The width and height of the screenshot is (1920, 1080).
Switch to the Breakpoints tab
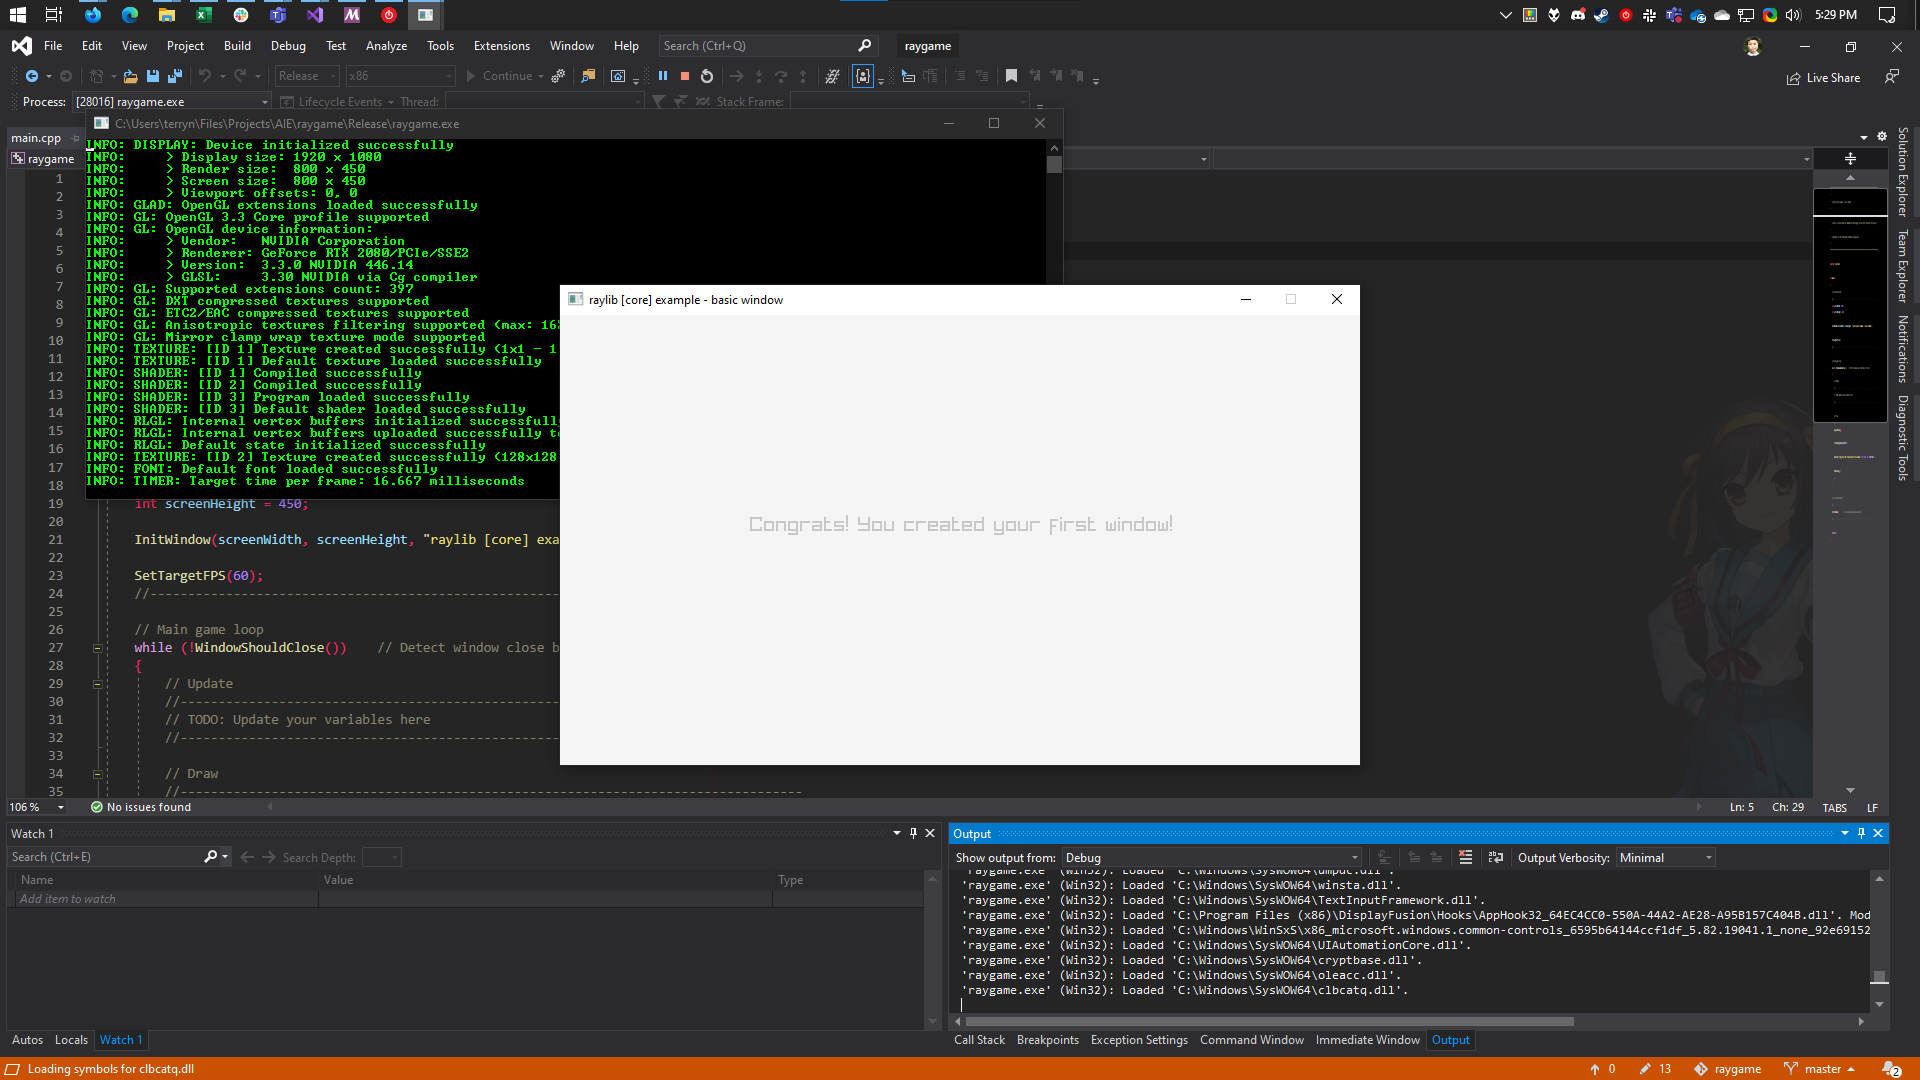pos(1047,1040)
